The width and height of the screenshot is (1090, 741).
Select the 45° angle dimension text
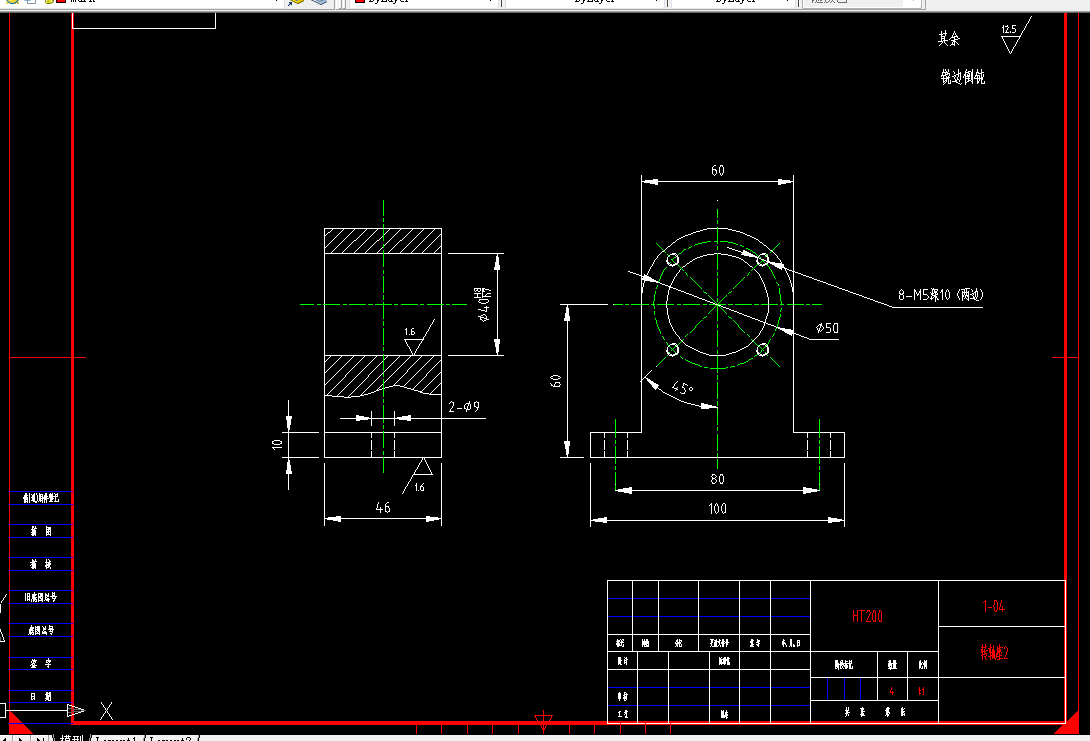(682, 388)
